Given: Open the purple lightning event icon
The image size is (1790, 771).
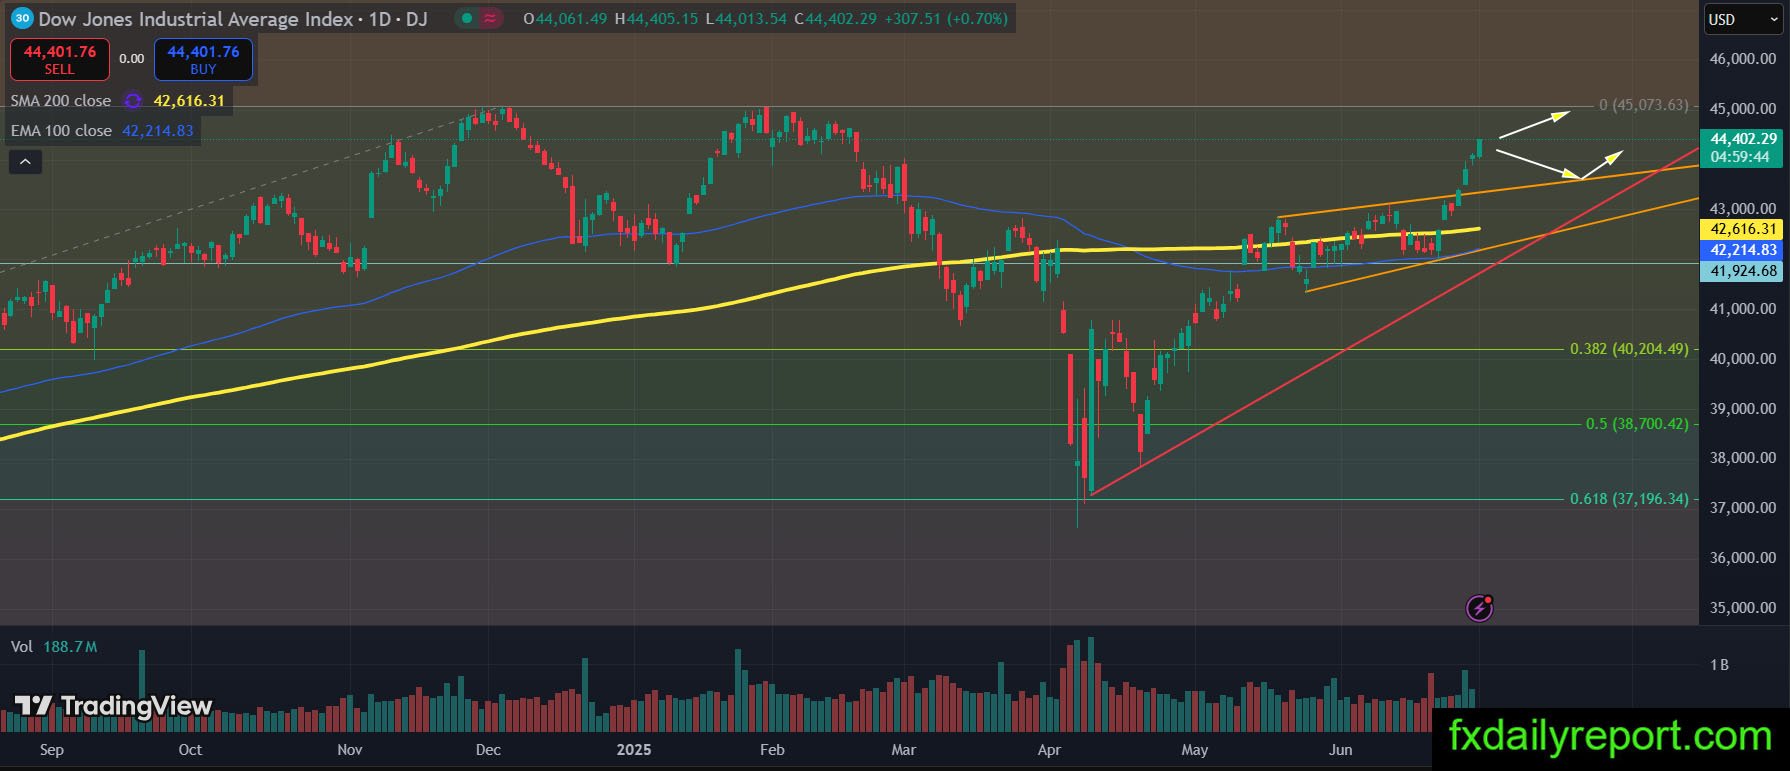Looking at the screenshot, I should coord(1480,607).
